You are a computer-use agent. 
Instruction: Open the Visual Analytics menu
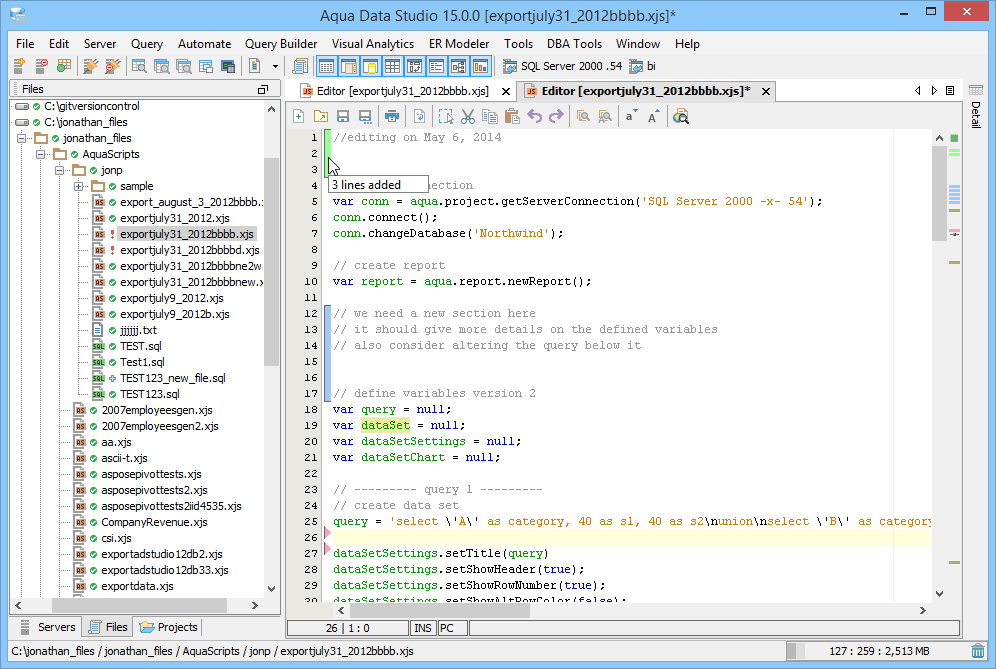pyautogui.click(x=373, y=43)
